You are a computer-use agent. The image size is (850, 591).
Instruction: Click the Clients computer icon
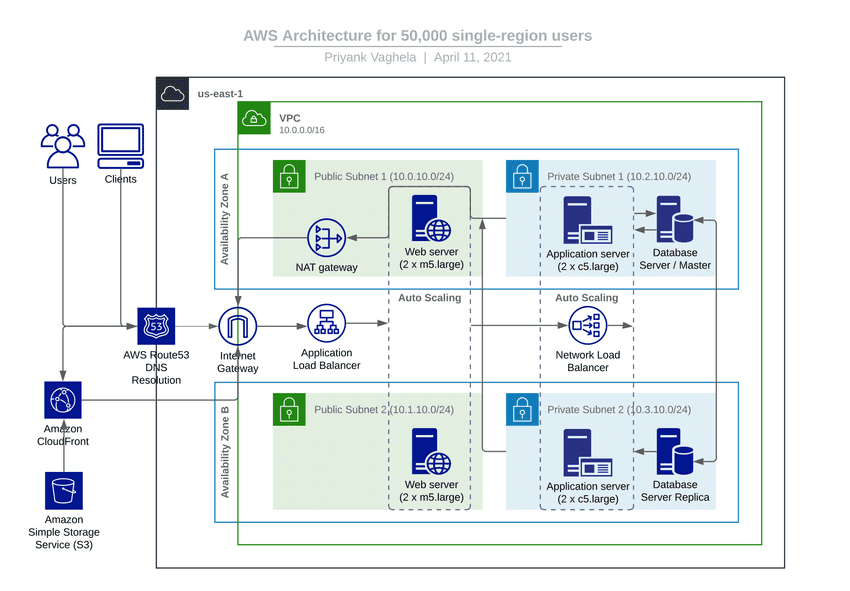pos(120,146)
